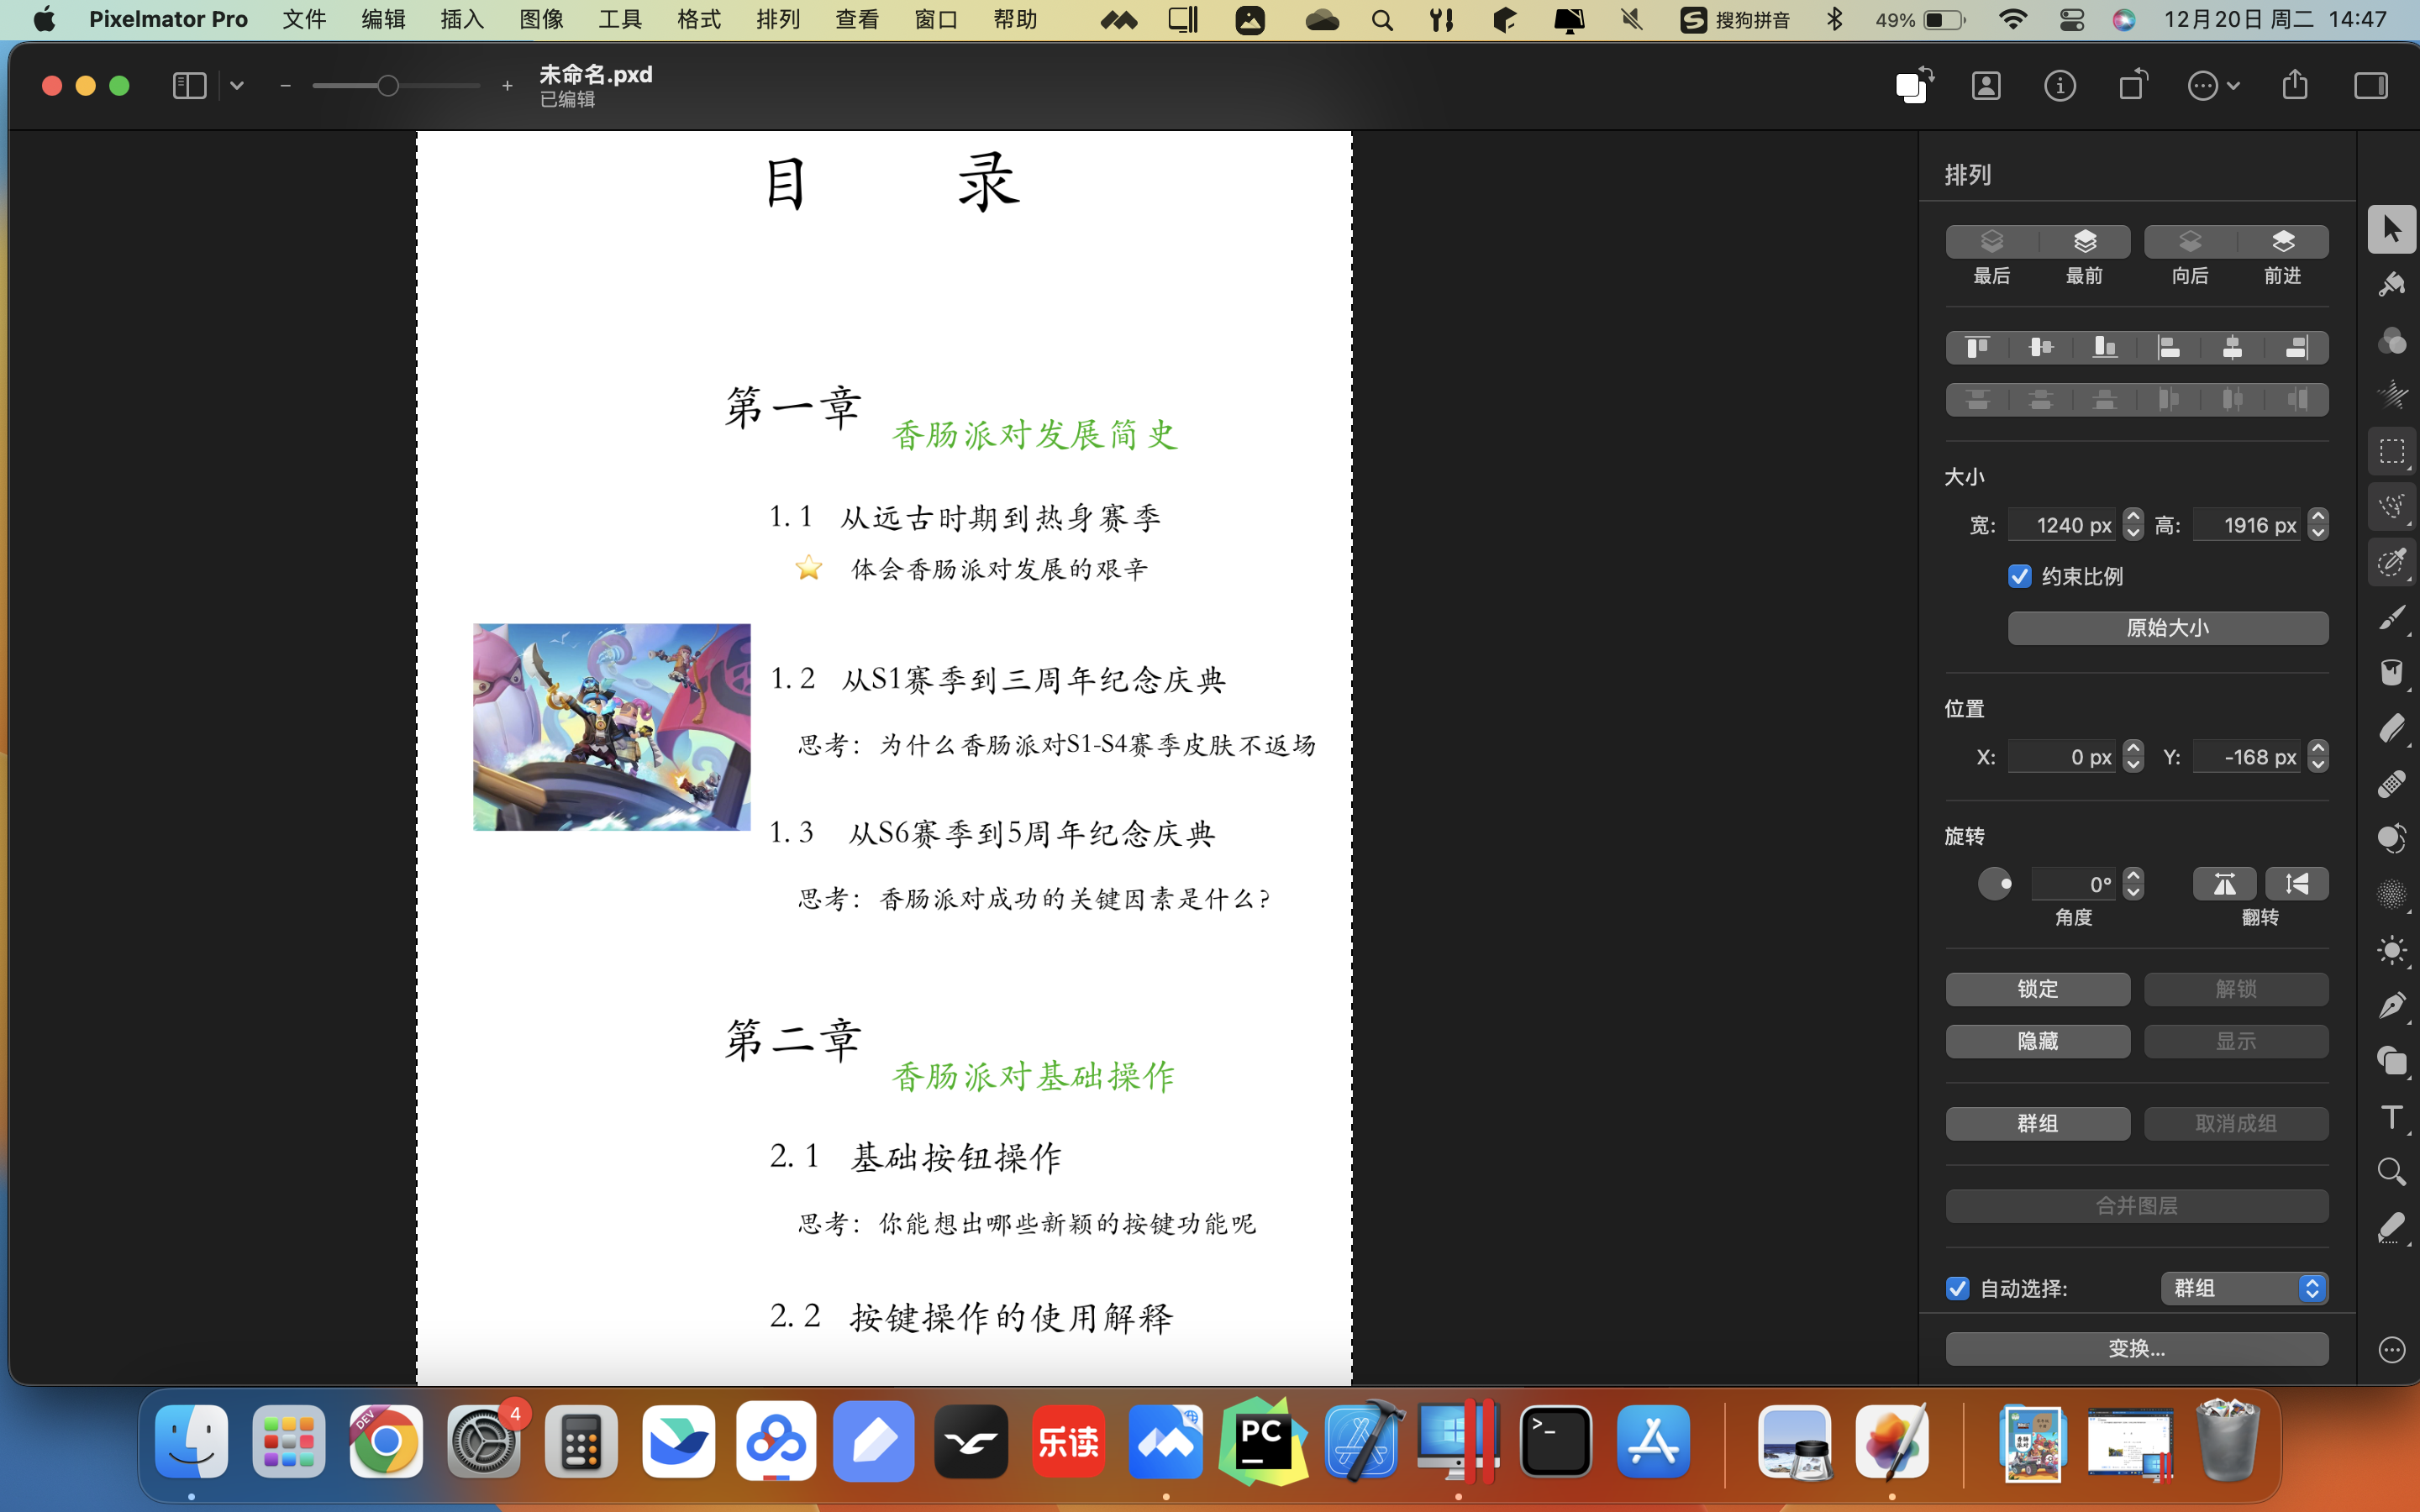Open the 文件 menu

(x=304, y=20)
